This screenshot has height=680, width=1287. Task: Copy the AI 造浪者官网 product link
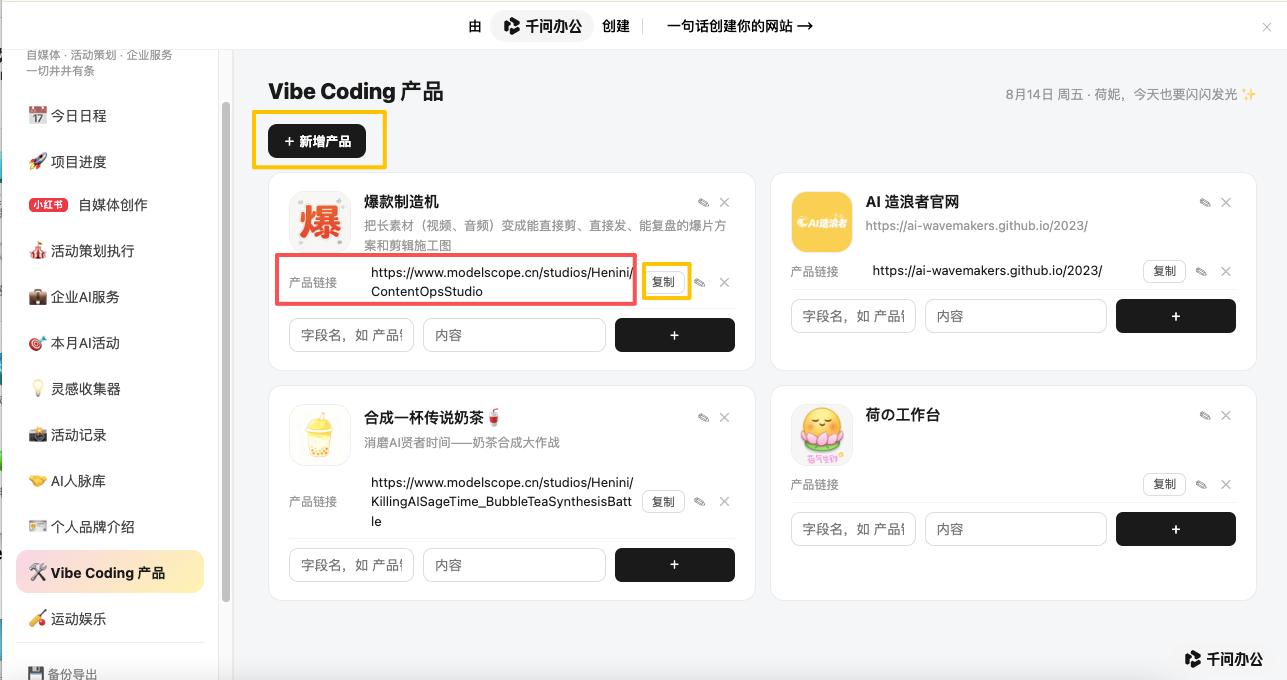tap(1164, 271)
